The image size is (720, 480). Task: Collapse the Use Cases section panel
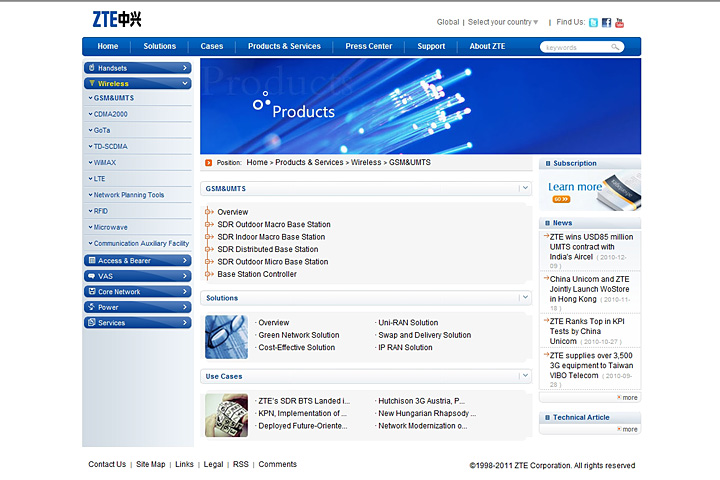pyautogui.click(x=524, y=376)
